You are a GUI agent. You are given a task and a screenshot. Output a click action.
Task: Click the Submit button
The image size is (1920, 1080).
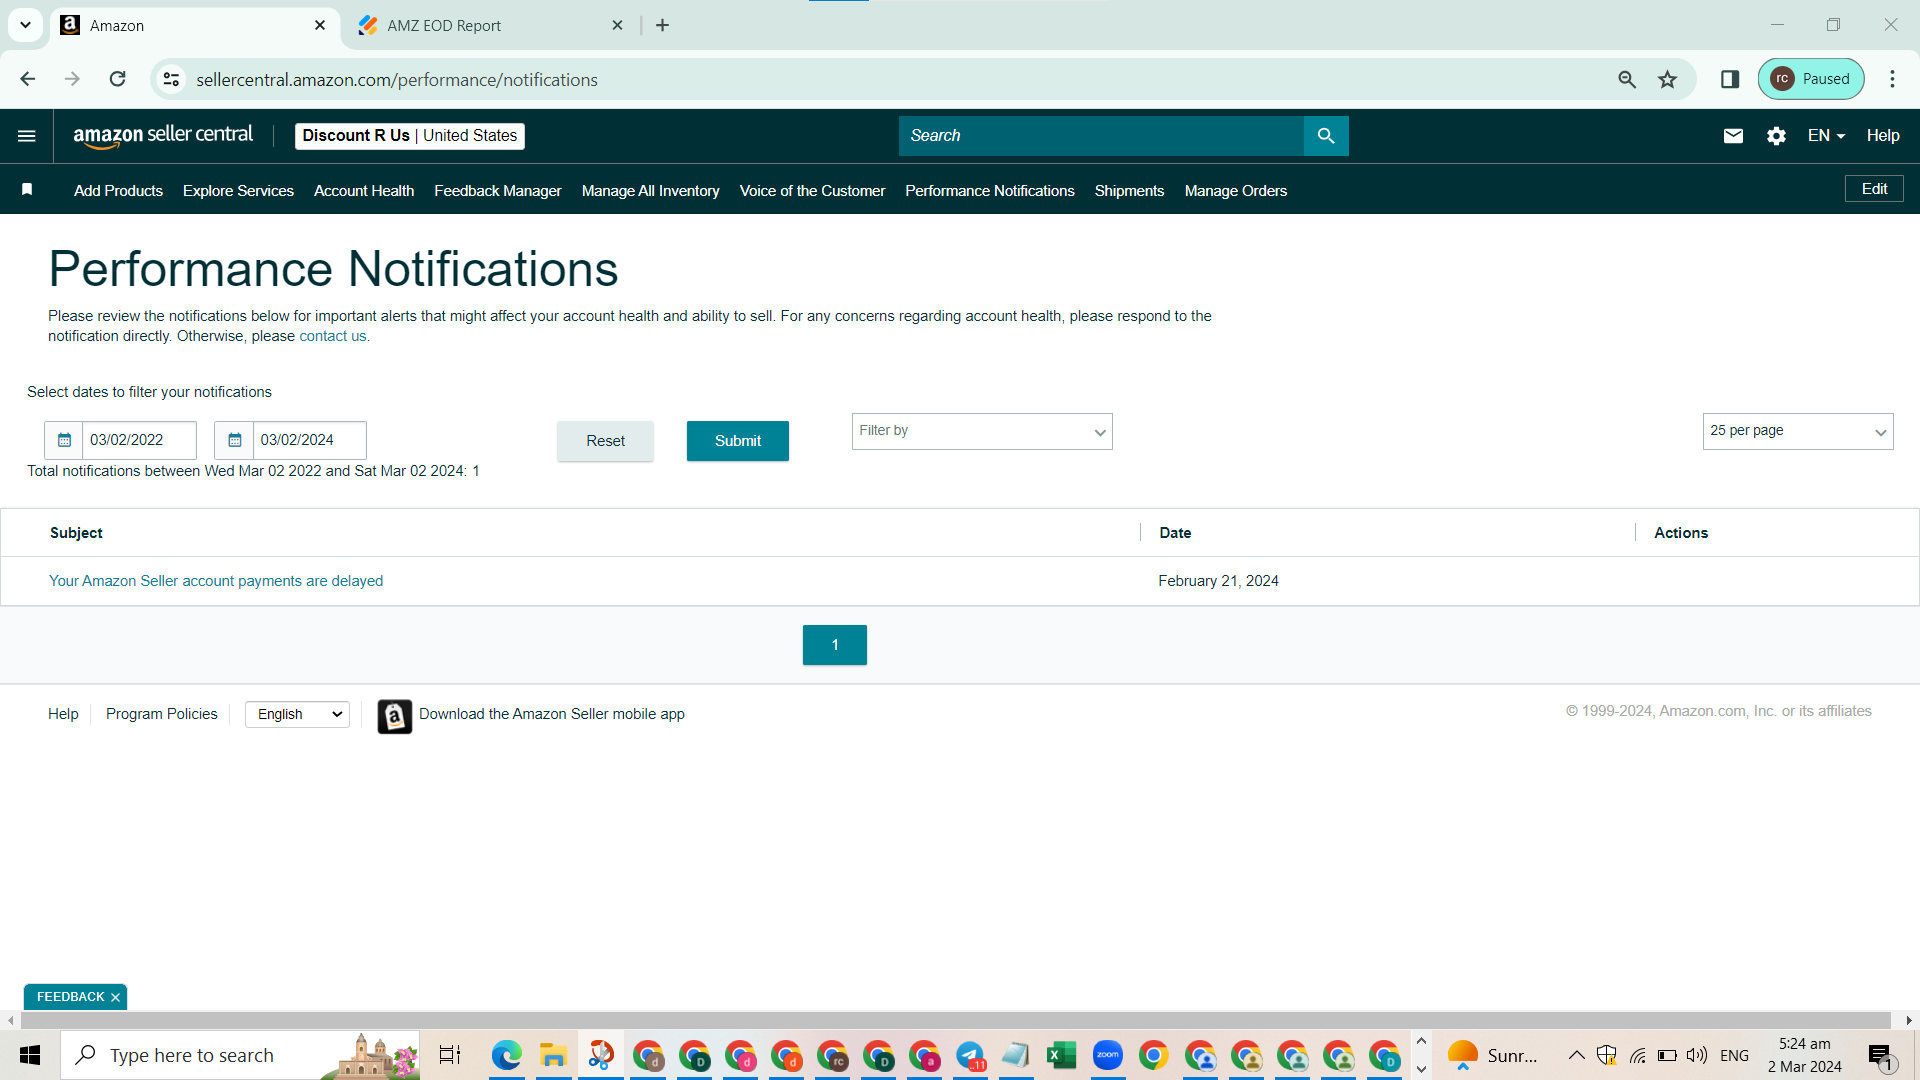[x=738, y=441]
